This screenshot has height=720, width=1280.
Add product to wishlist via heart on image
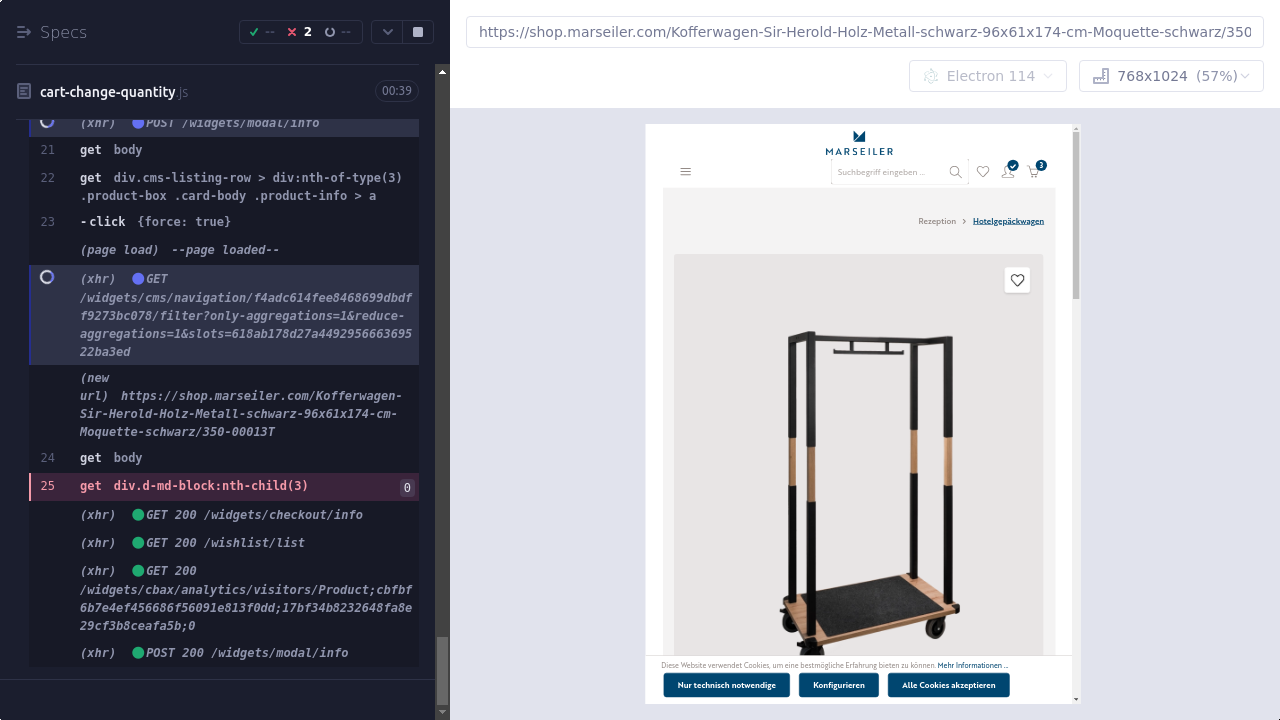coord(1017,281)
